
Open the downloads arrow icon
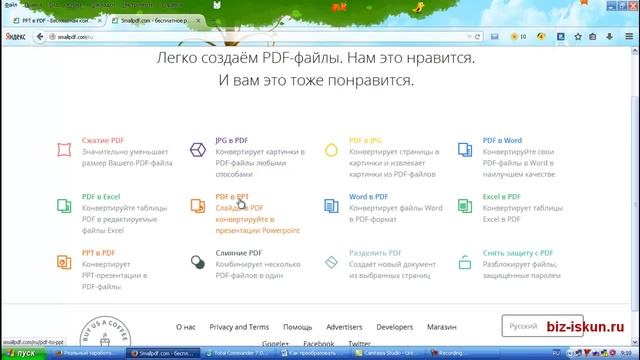609,37
